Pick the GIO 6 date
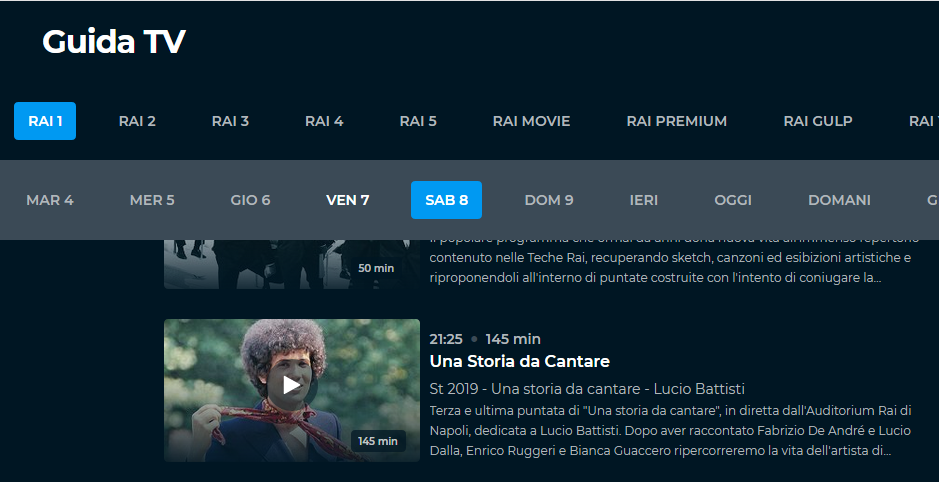The image size is (939, 482). [x=250, y=200]
